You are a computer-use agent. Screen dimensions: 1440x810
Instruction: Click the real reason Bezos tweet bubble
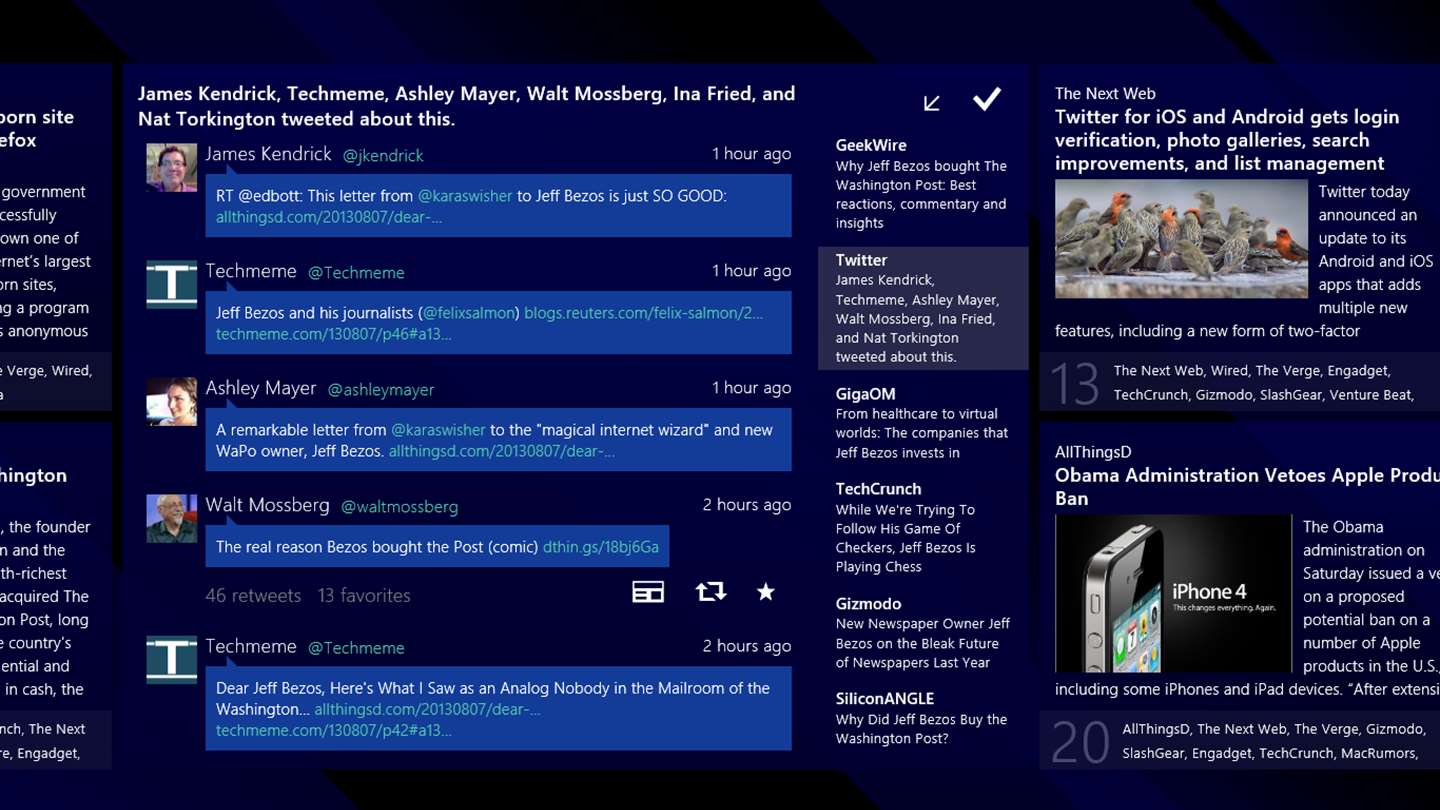[x=437, y=547]
